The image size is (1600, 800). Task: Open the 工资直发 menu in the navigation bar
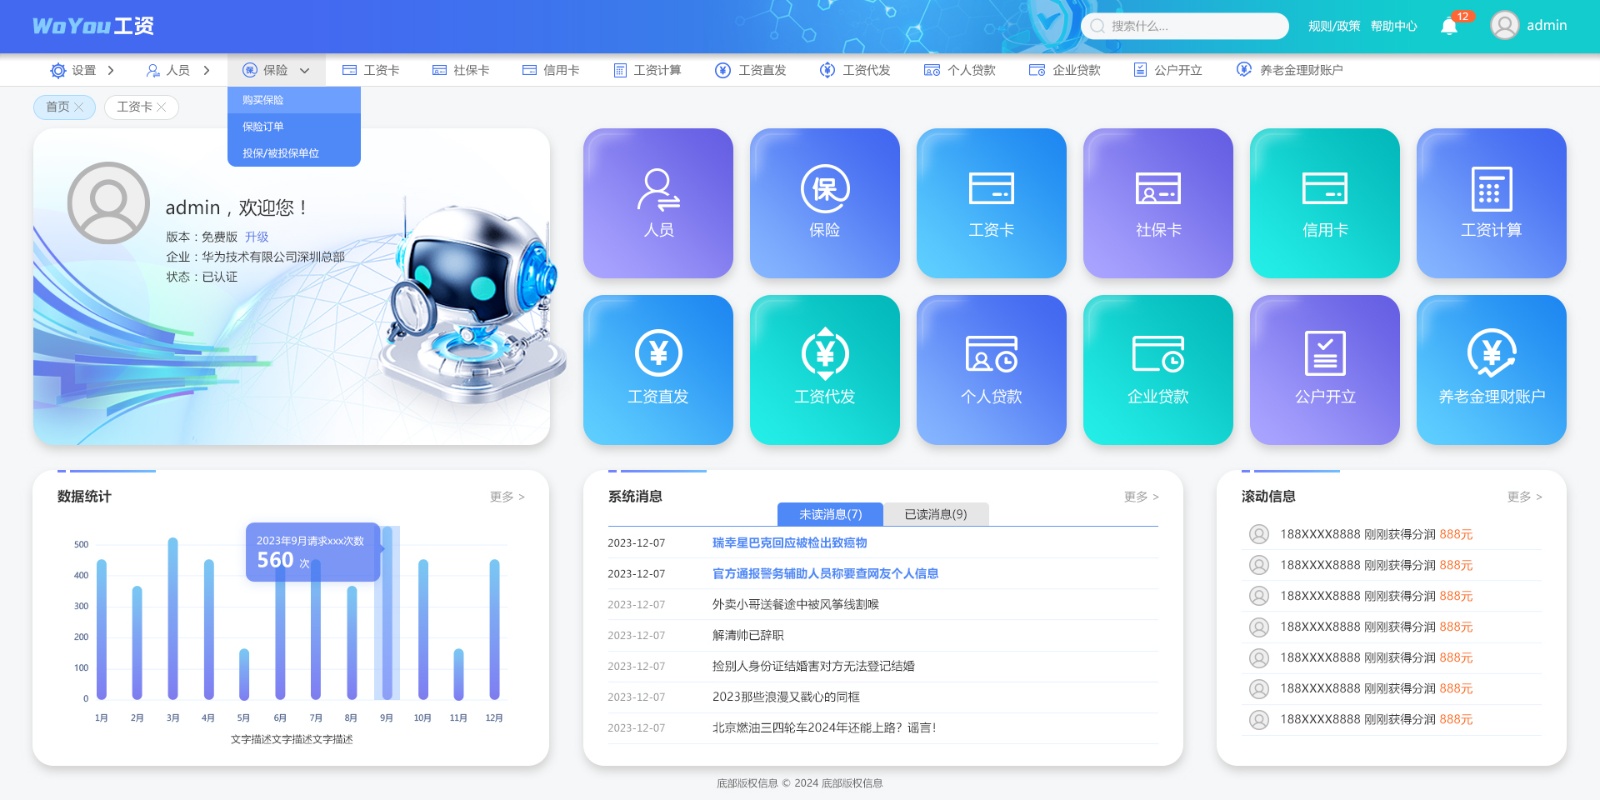pyautogui.click(x=750, y=70)
